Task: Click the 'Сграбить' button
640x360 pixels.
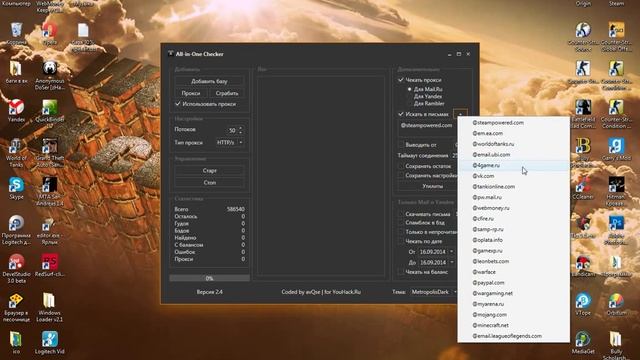Action: tap(227, 93)
